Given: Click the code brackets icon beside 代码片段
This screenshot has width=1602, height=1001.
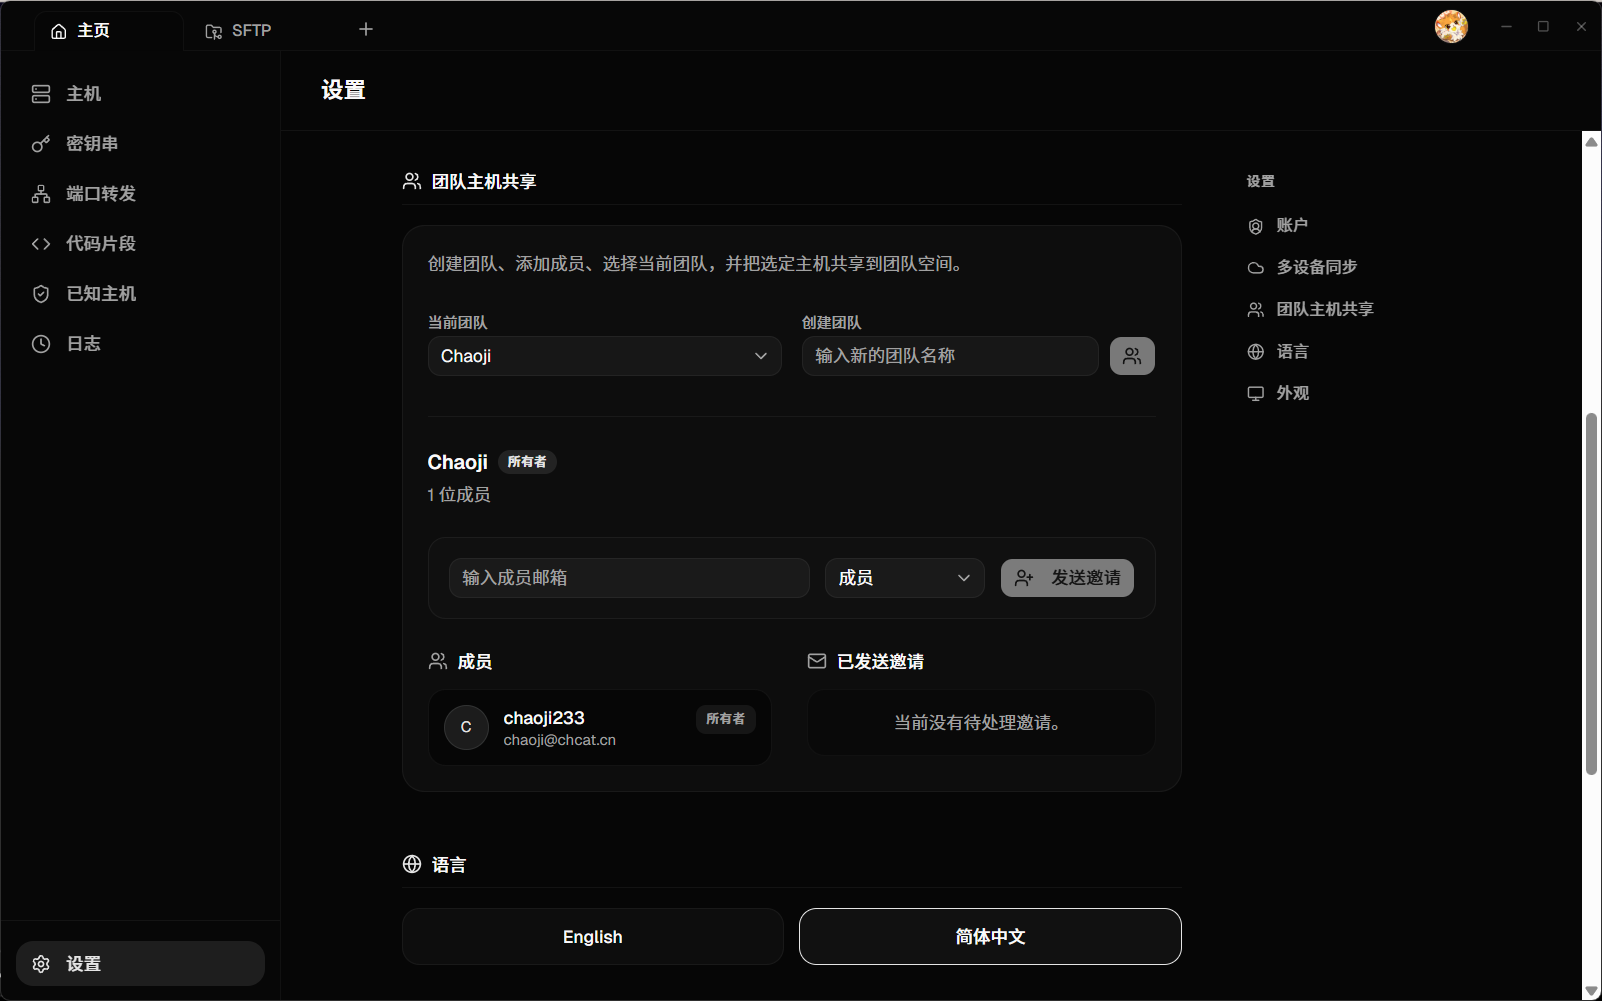Looking at the screenshot, I should click(x=41, y=244).
